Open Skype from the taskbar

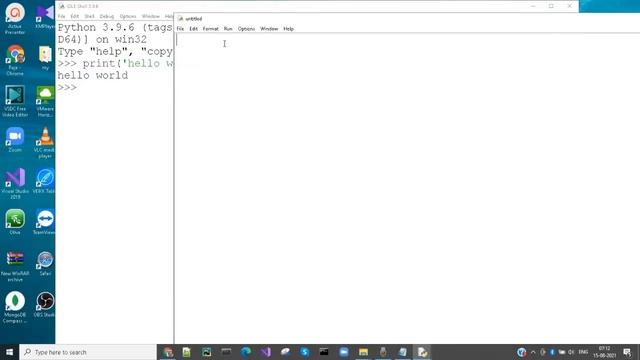tap(304, 352)
